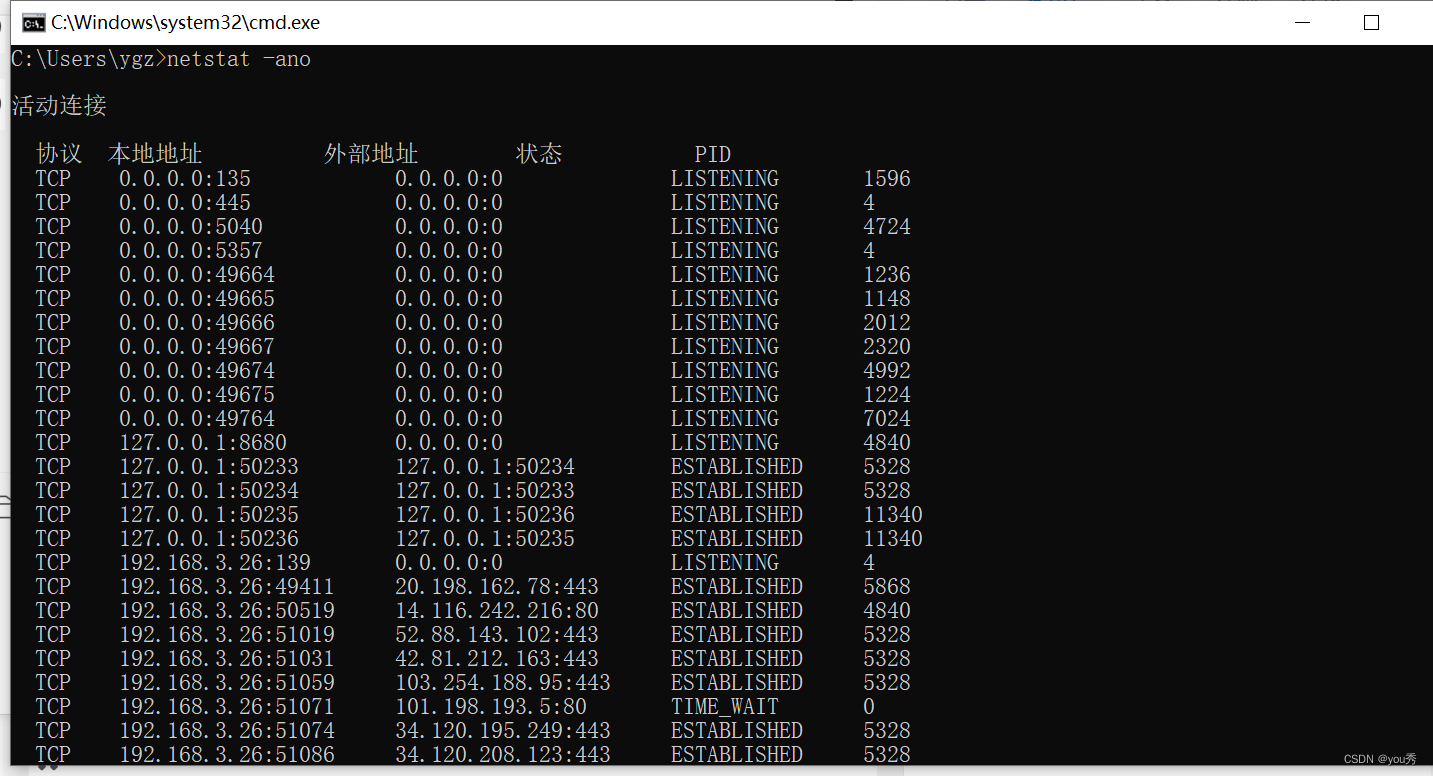Click the TIME_WAIT state entry

(x=725, y=707)
